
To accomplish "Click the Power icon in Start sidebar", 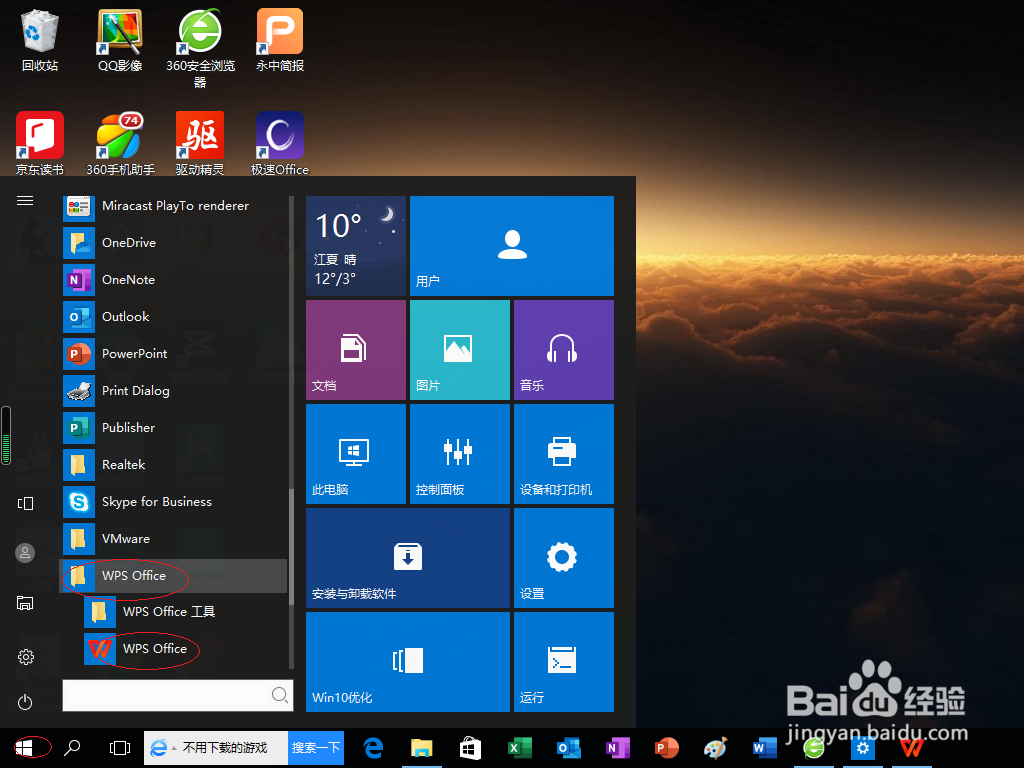I will (x=25, y=702).
